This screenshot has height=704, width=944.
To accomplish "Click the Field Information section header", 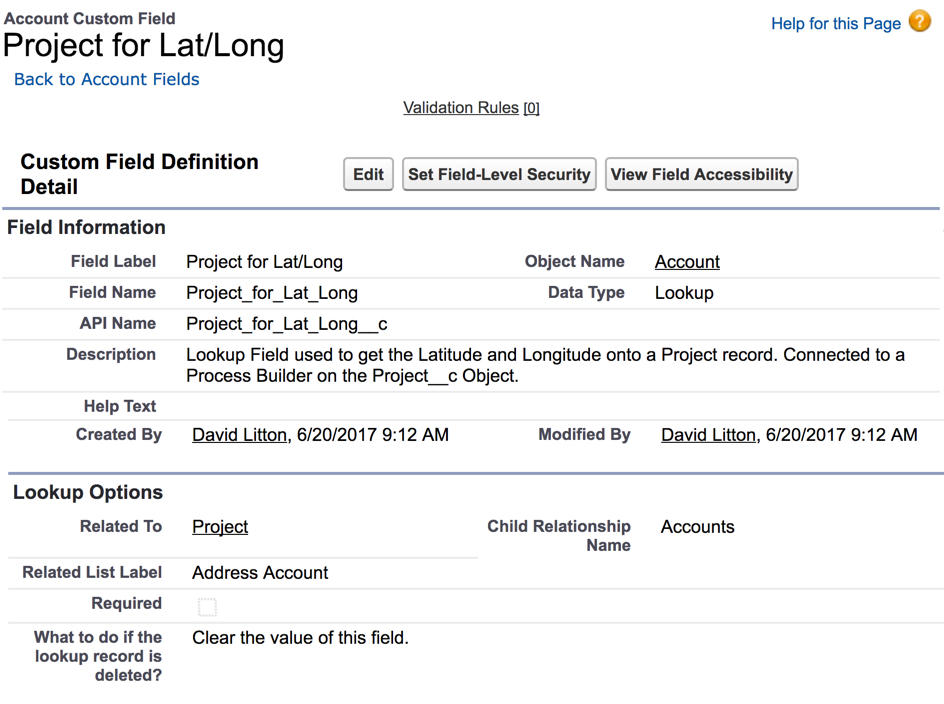I will pos(86,228).
